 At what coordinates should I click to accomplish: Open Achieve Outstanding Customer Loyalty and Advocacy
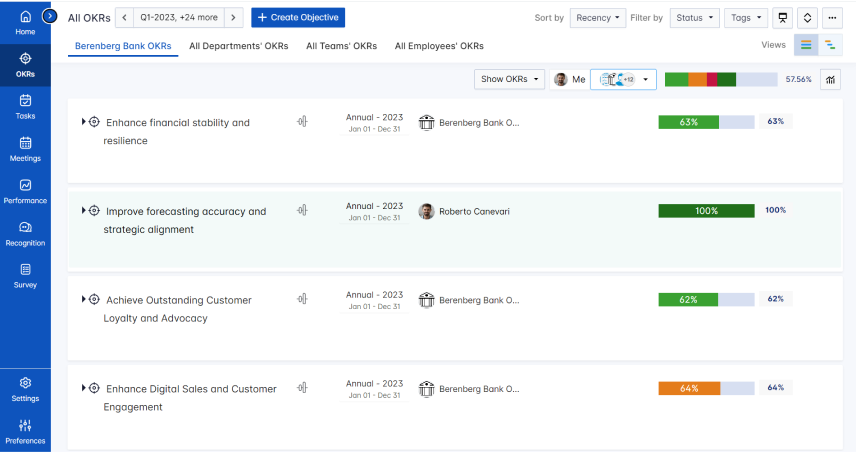(178, 309)
